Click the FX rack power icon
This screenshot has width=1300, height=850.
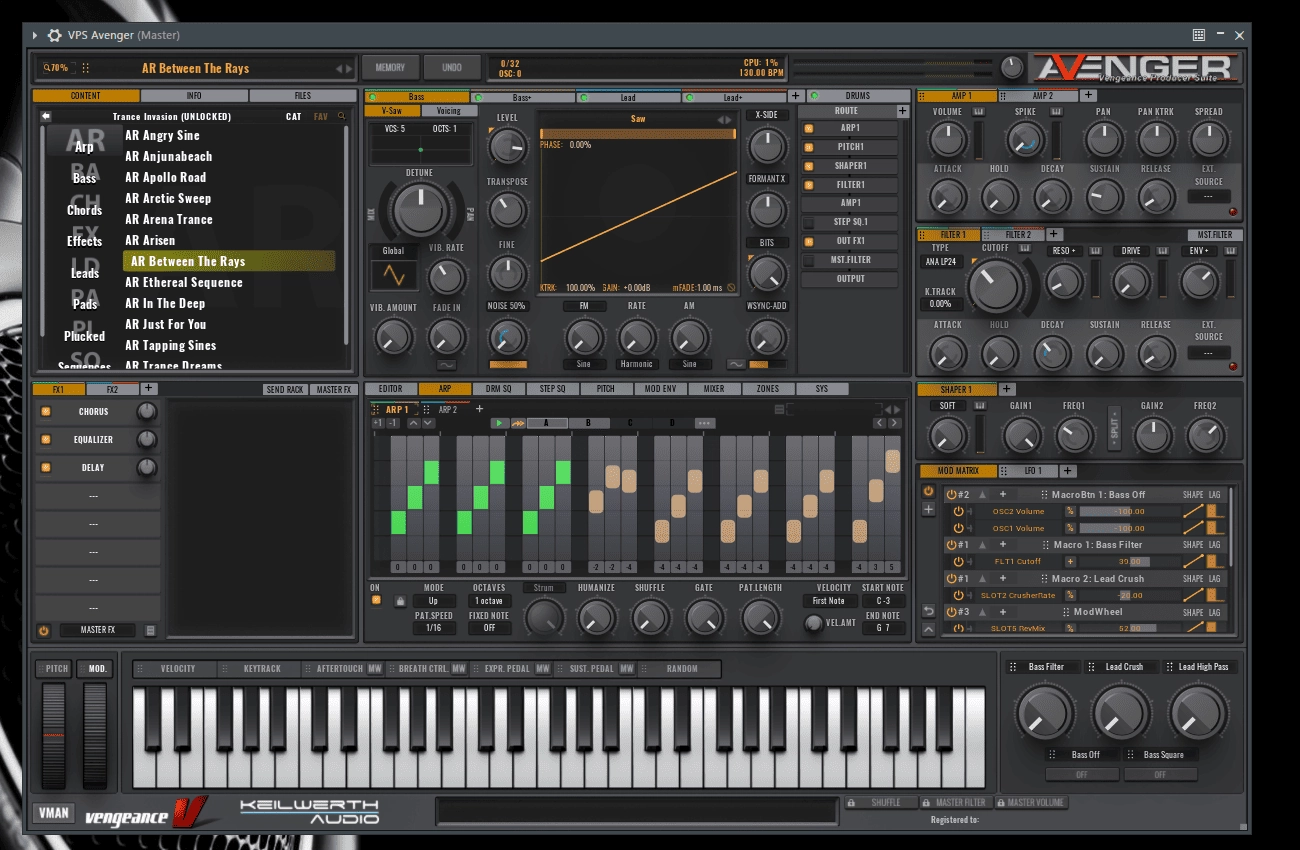click(43, 630)
